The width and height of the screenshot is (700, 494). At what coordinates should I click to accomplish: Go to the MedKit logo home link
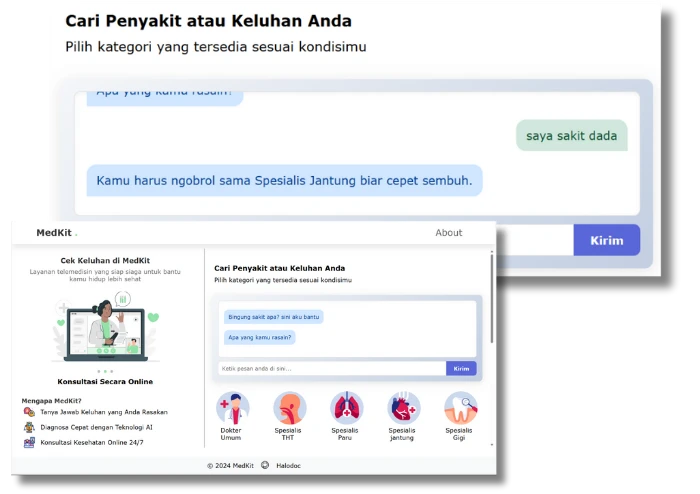pos(54,233)
